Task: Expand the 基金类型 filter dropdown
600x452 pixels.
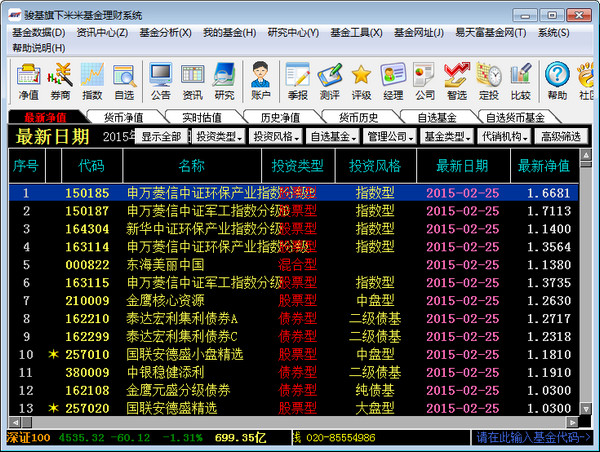Action: coord(447,136)
